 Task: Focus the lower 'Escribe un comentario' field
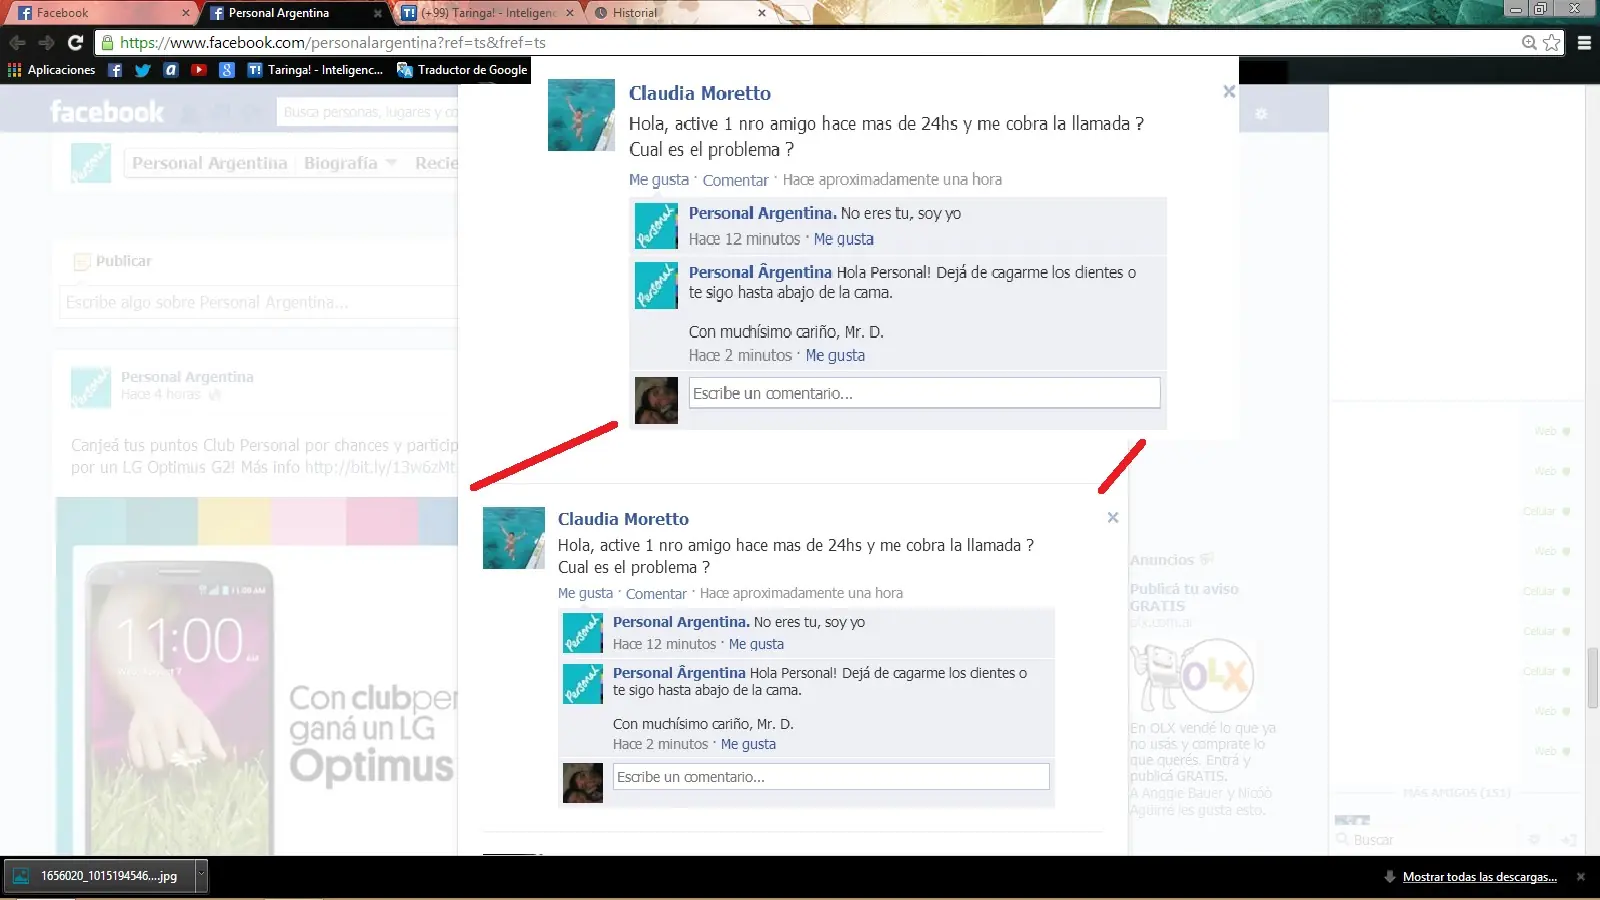pyautogui.click(x=831, y=777)
